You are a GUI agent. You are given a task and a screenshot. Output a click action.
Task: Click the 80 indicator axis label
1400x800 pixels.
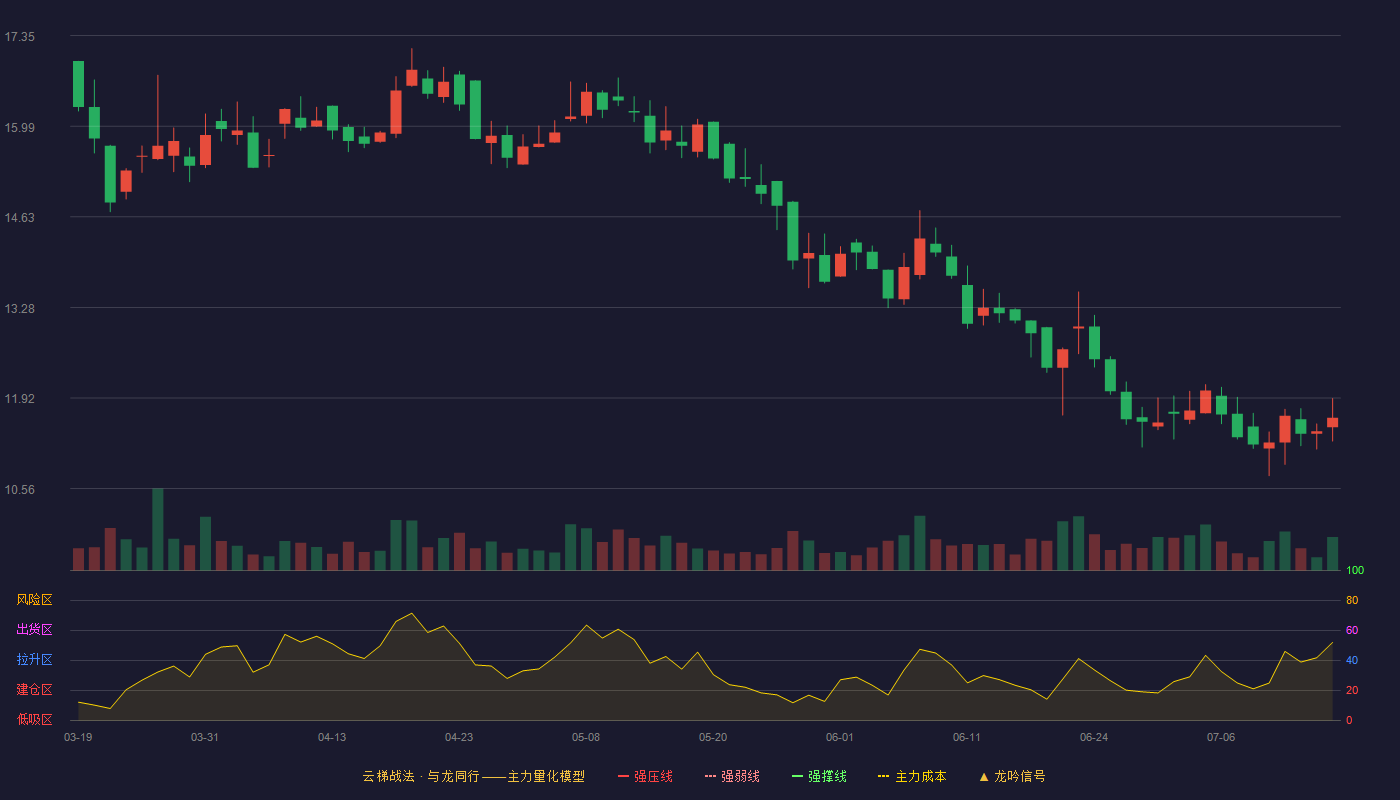coord(1352,600)
